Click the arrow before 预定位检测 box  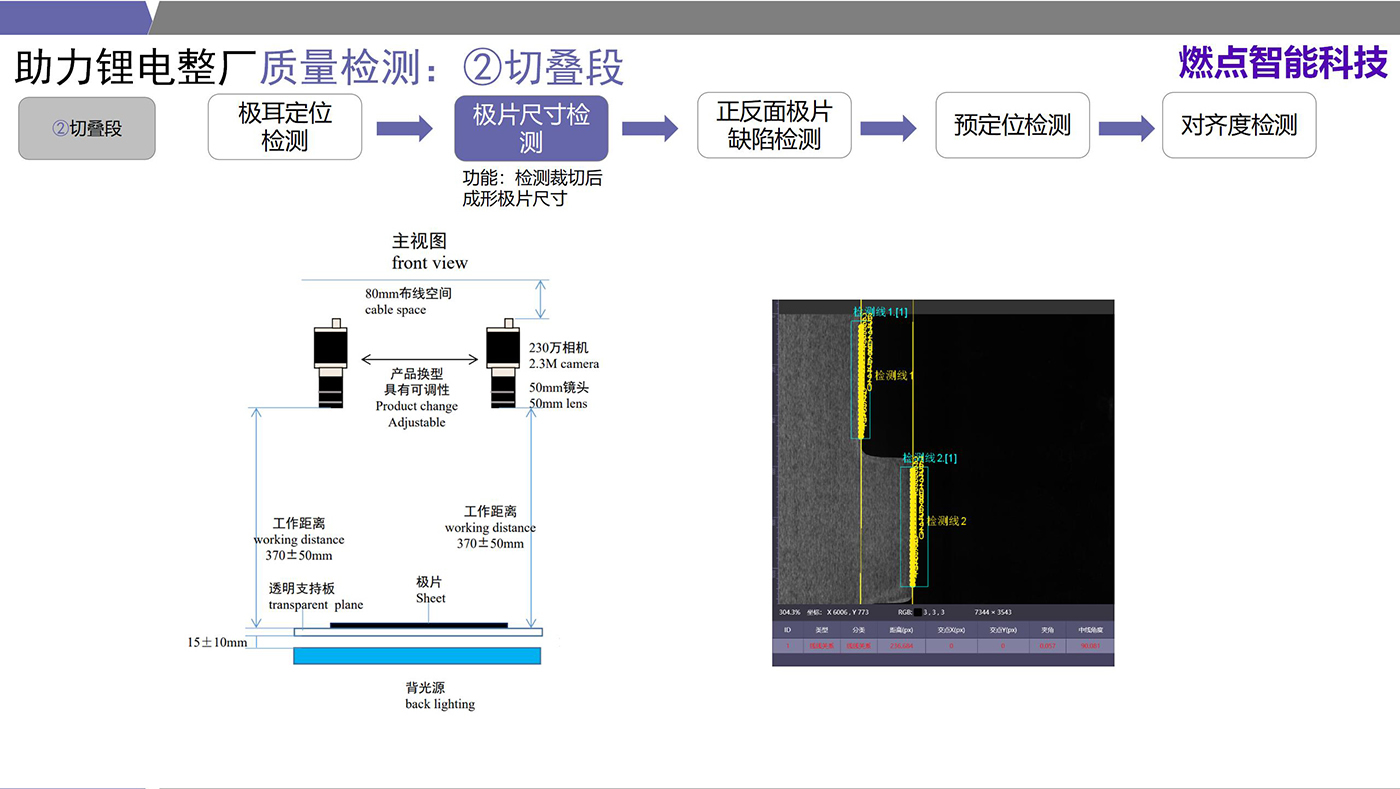888,128
